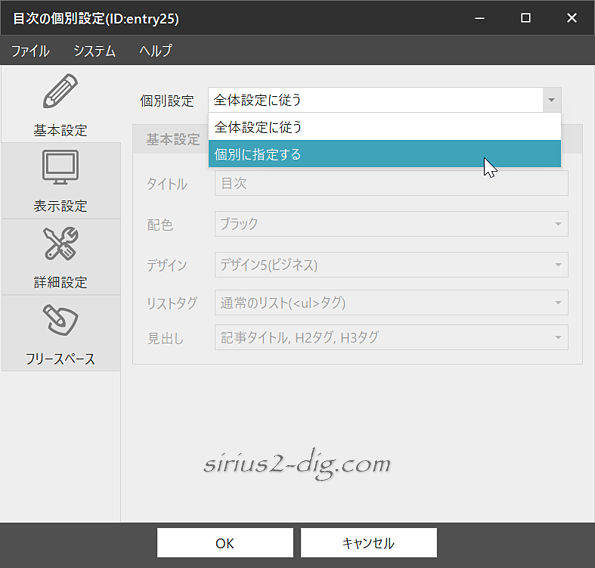Viewport: 595px width, 568px height.
Task: Select 個別に指定する in the dropdown list
Action: tap(384, 154)
